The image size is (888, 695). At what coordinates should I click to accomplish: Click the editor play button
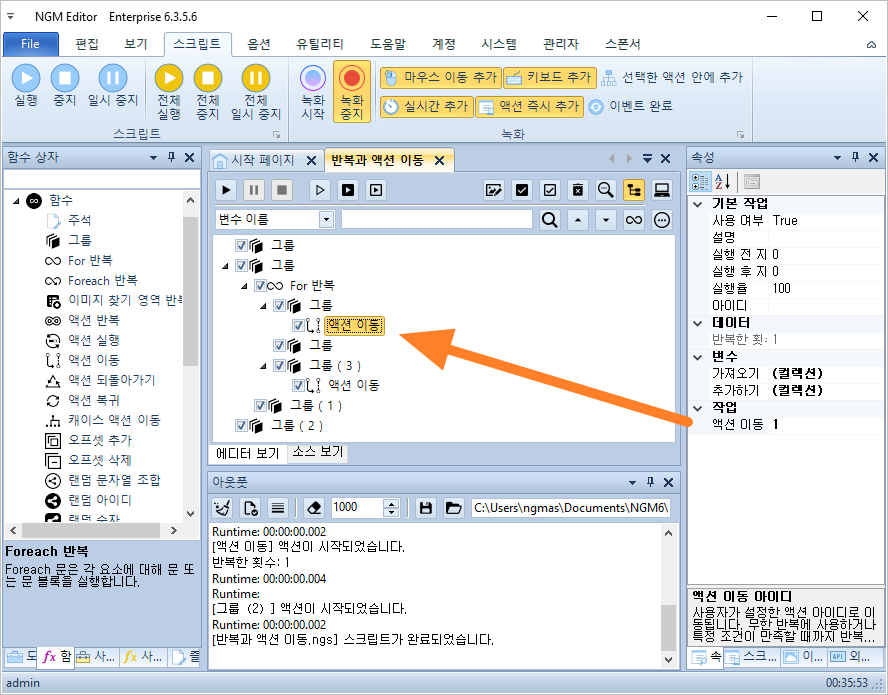coord(226,190)
